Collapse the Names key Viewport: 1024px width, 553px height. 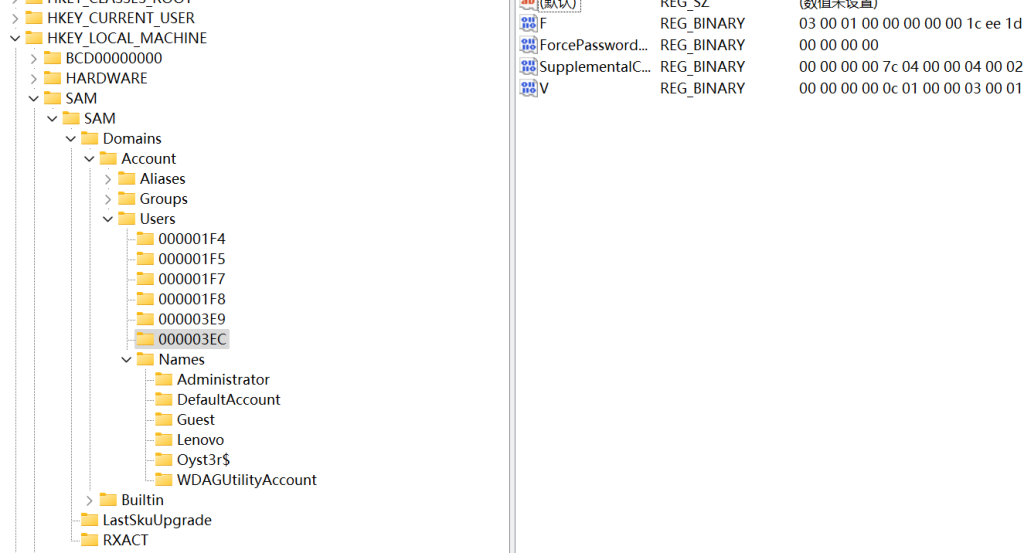(126, 360)
